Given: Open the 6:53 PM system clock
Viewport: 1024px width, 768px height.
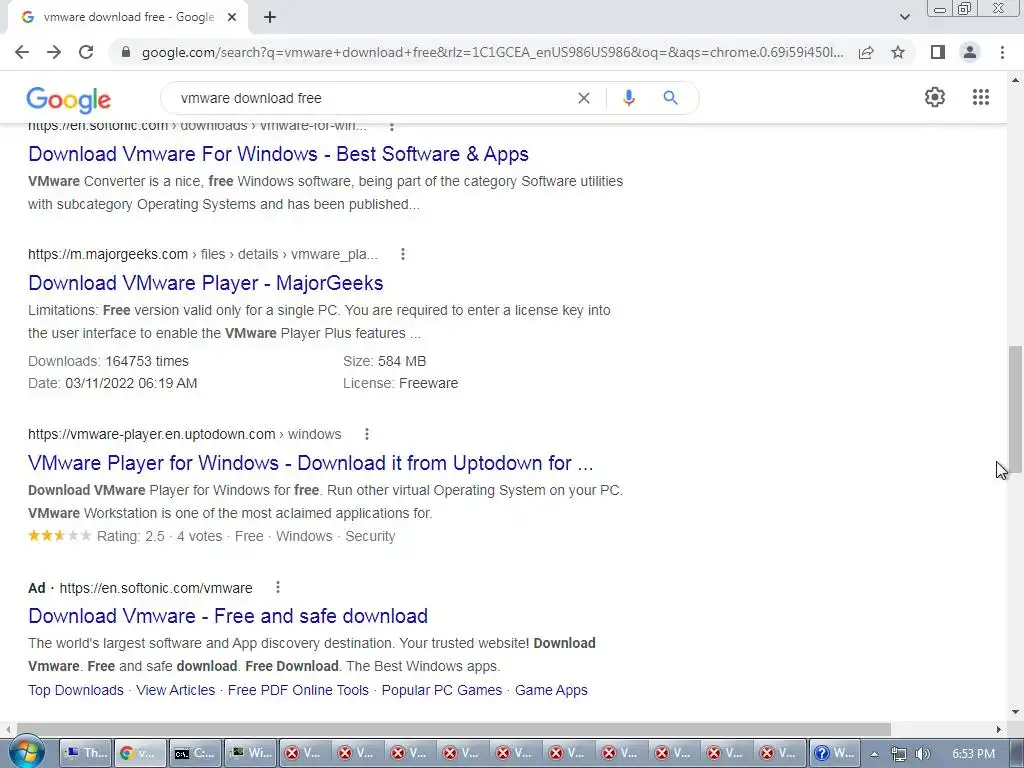Looking at the screenshot, I should (x=974, y=754).
